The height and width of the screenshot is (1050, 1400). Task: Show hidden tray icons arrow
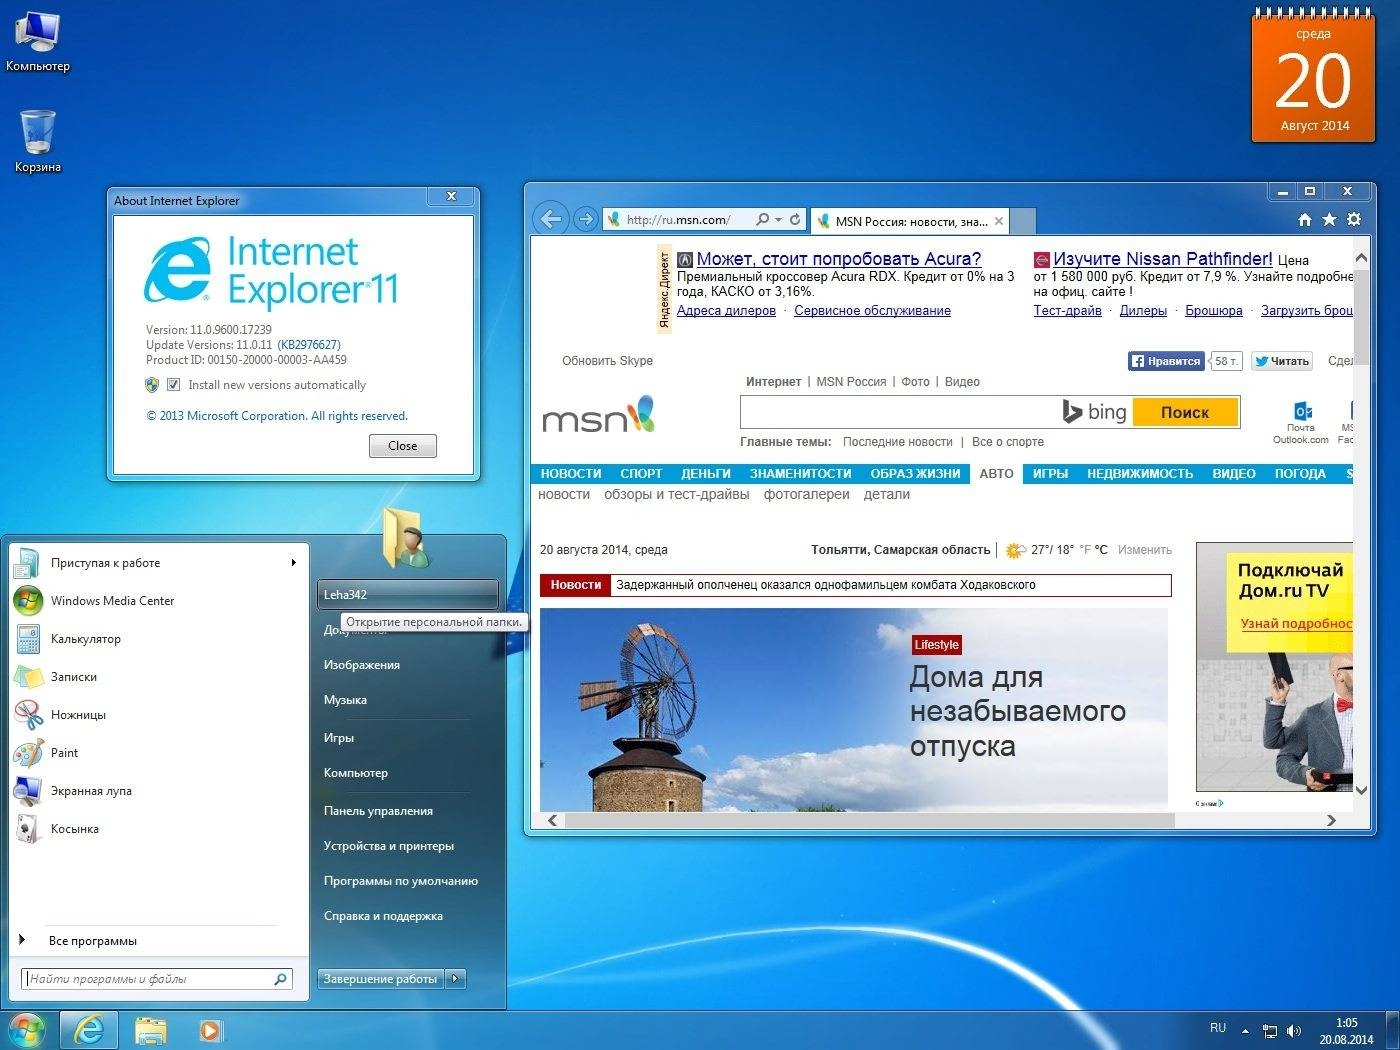click(1245, 1031)
